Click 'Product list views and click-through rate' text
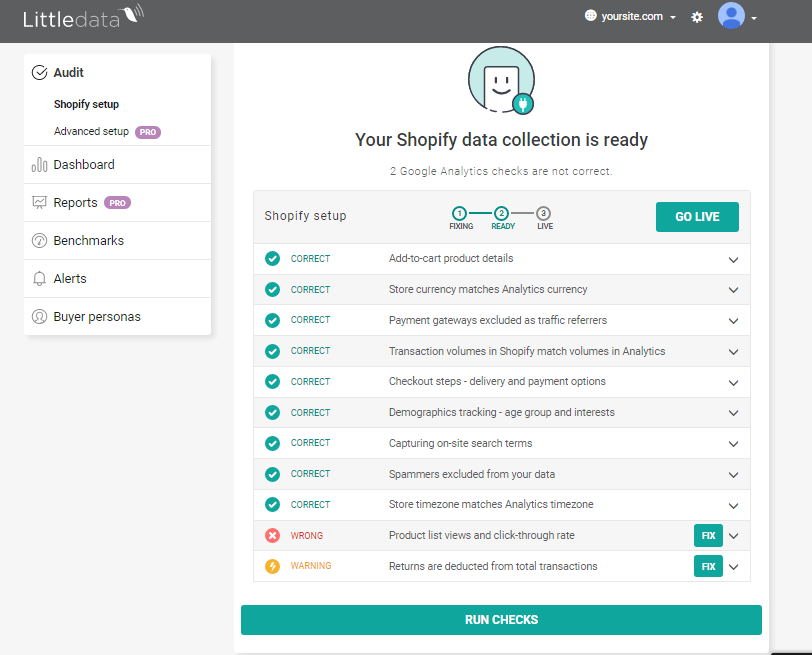This screenshot has width=812, height=655. pyautogui.click(x=482, y=535)
